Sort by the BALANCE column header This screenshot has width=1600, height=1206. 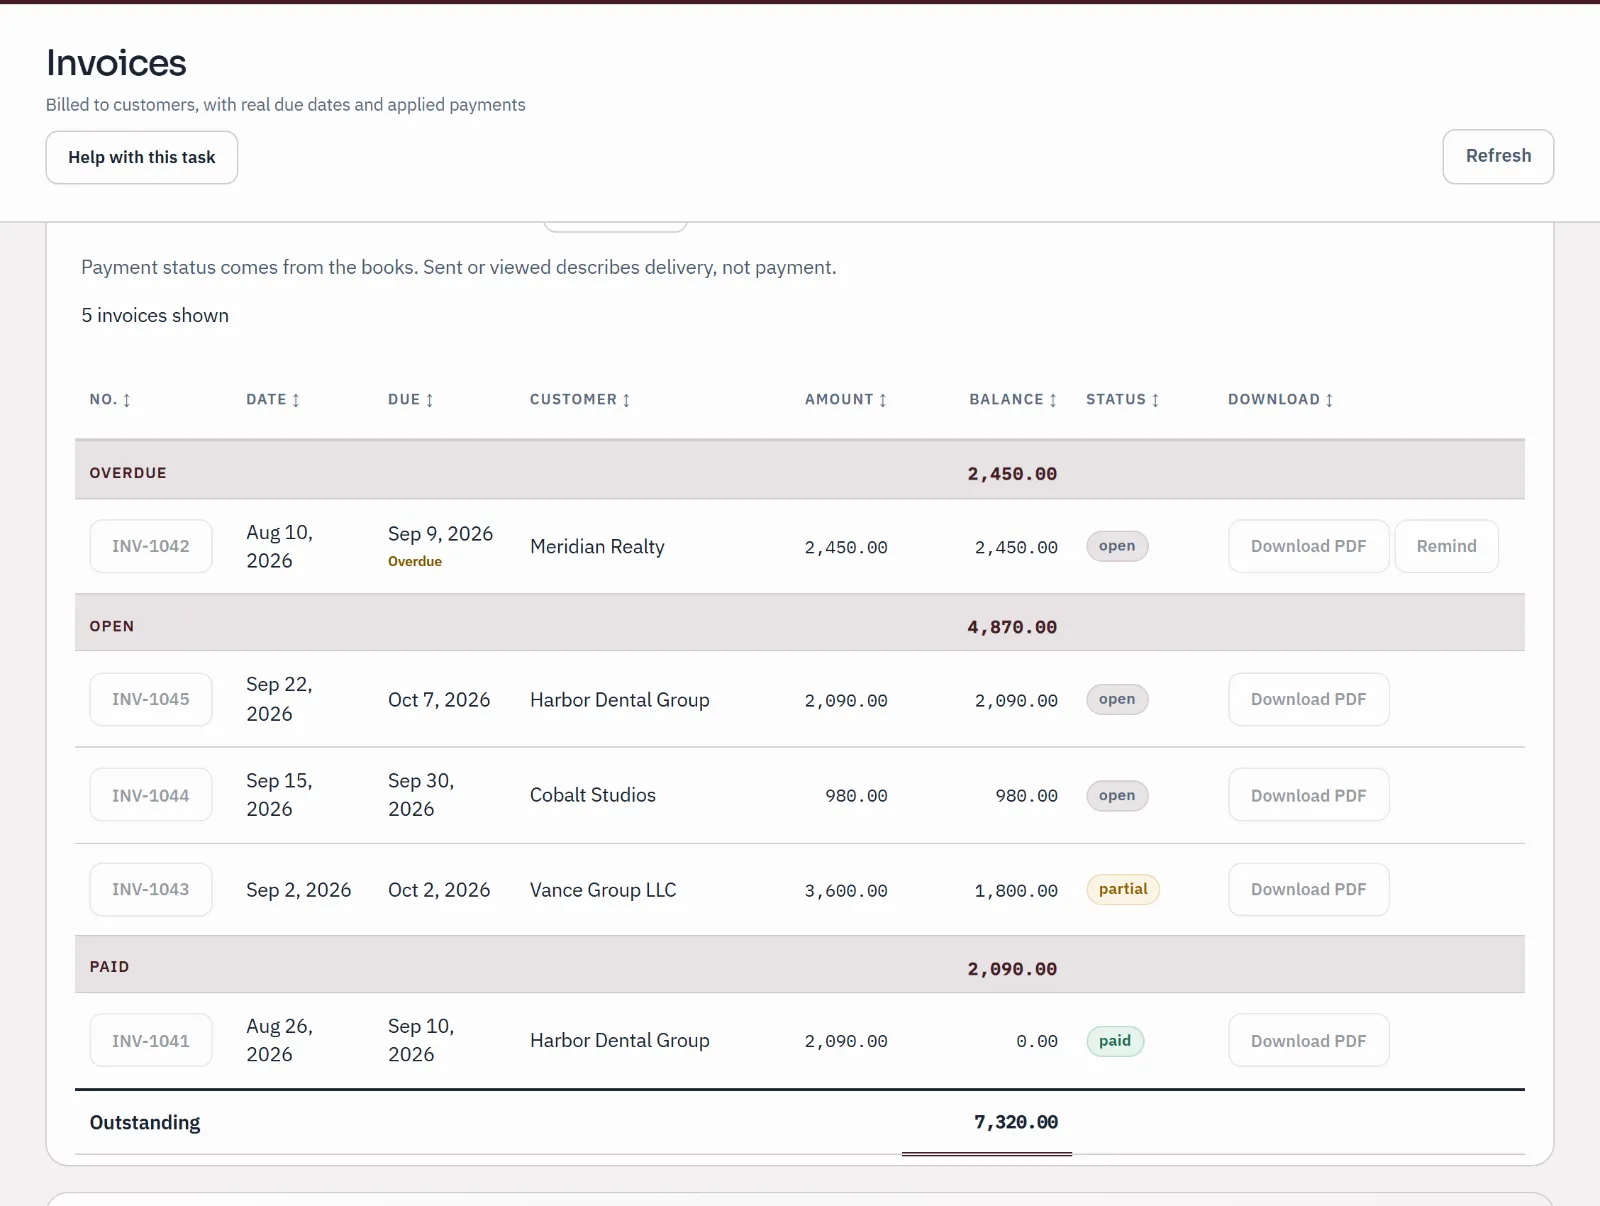tap(1013, 399)
